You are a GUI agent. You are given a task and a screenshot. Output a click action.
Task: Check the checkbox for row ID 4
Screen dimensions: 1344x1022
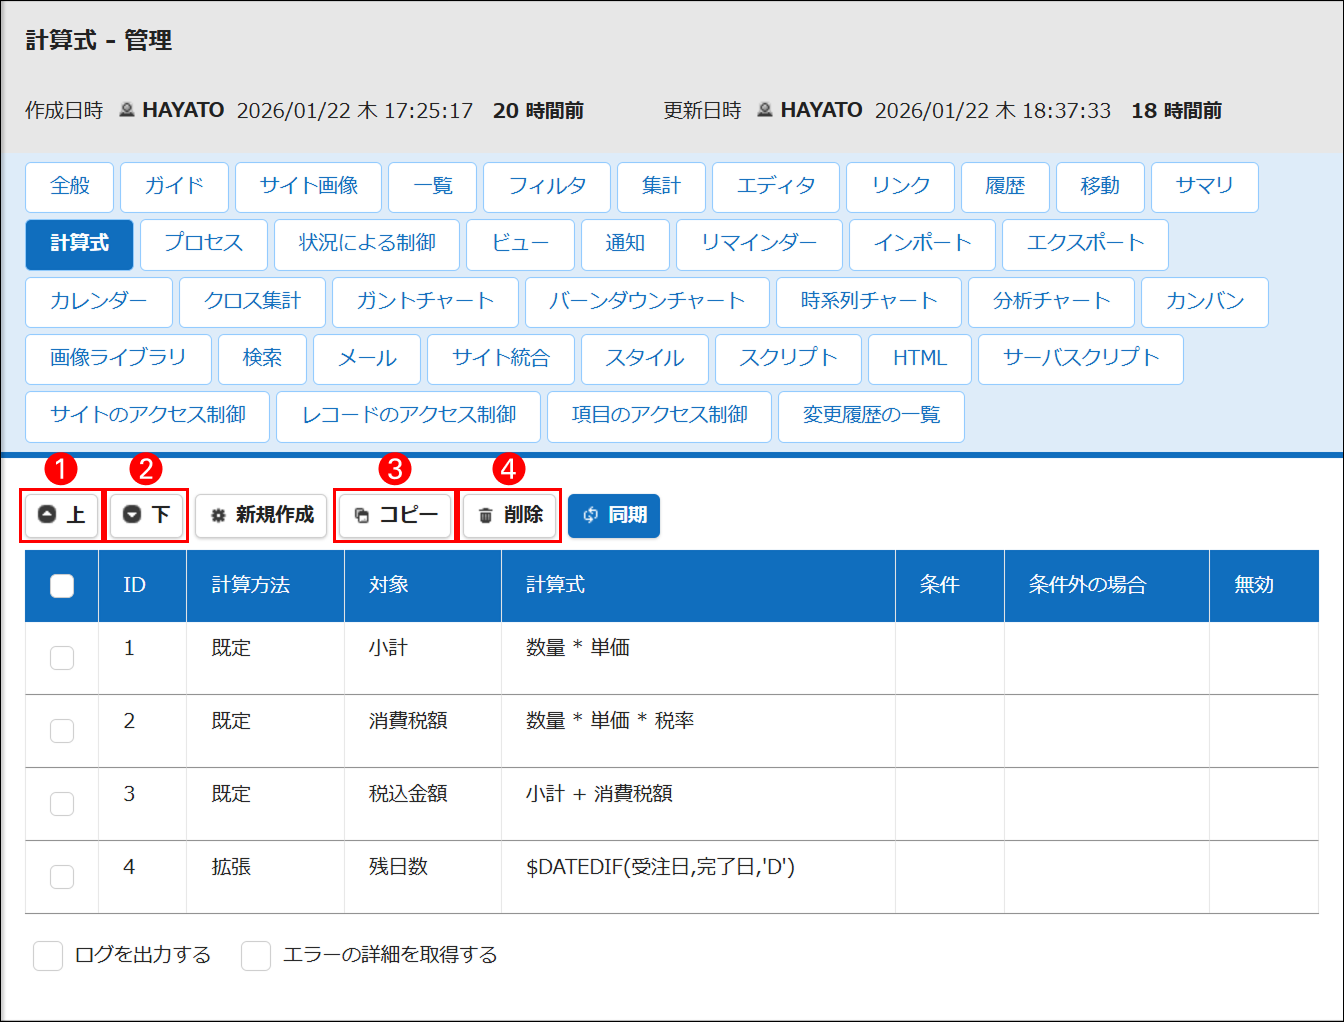click(62, 877)
